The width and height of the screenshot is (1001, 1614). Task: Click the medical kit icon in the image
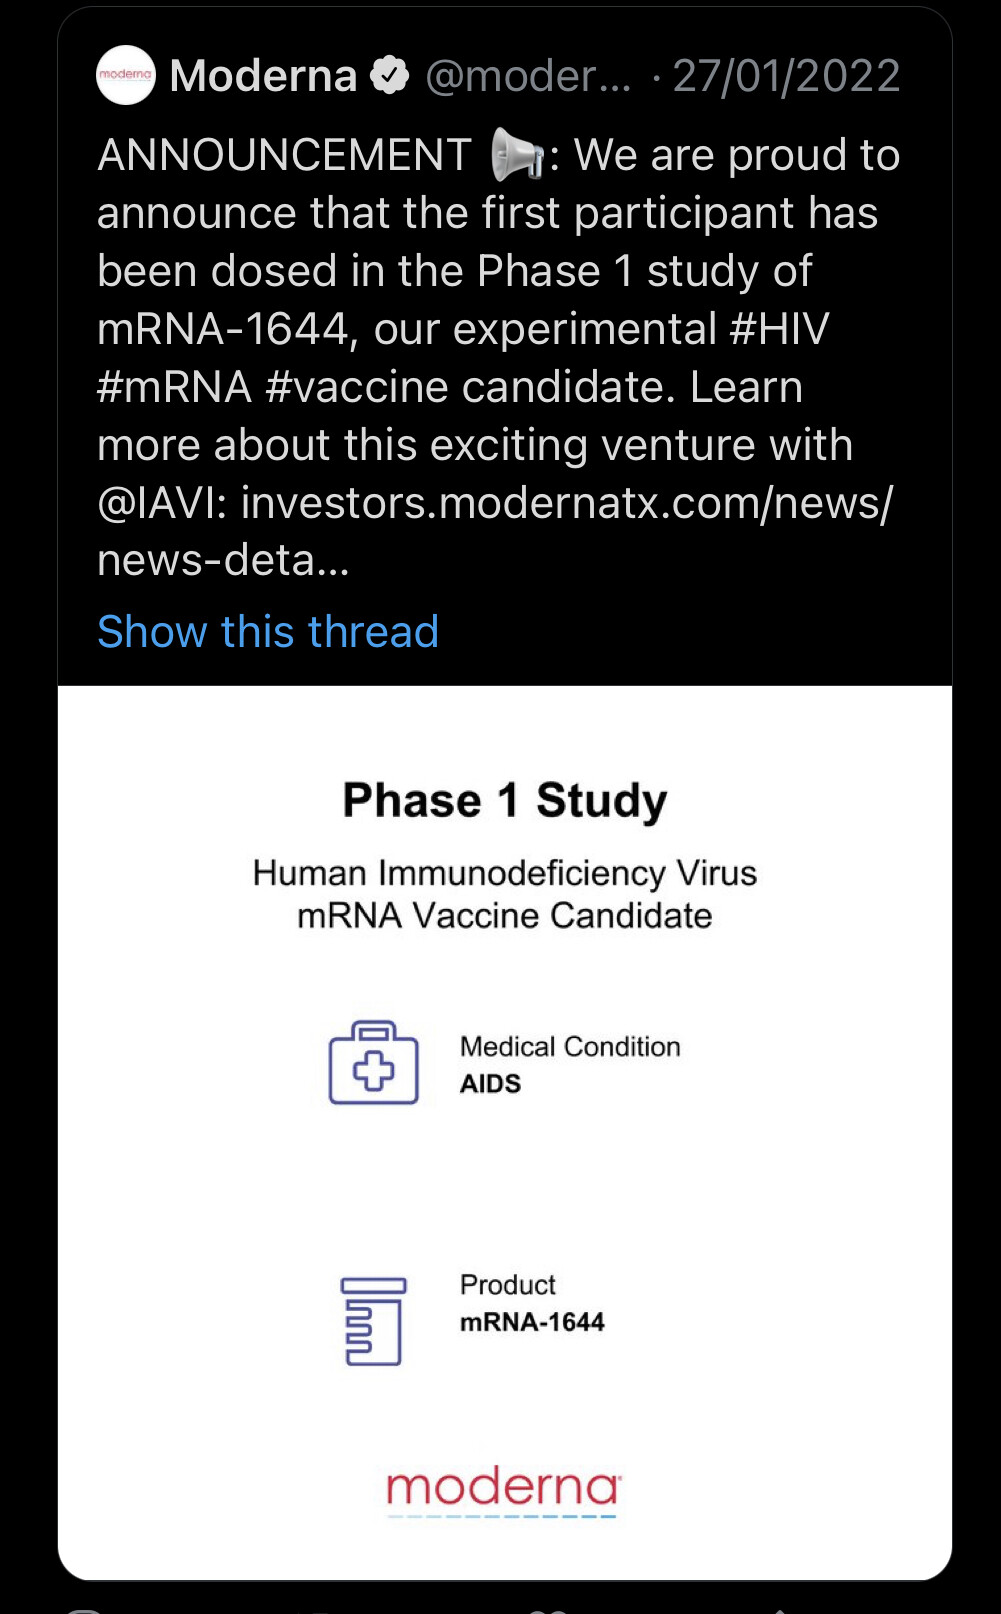pyautogui.click(x=374, y=1063)
